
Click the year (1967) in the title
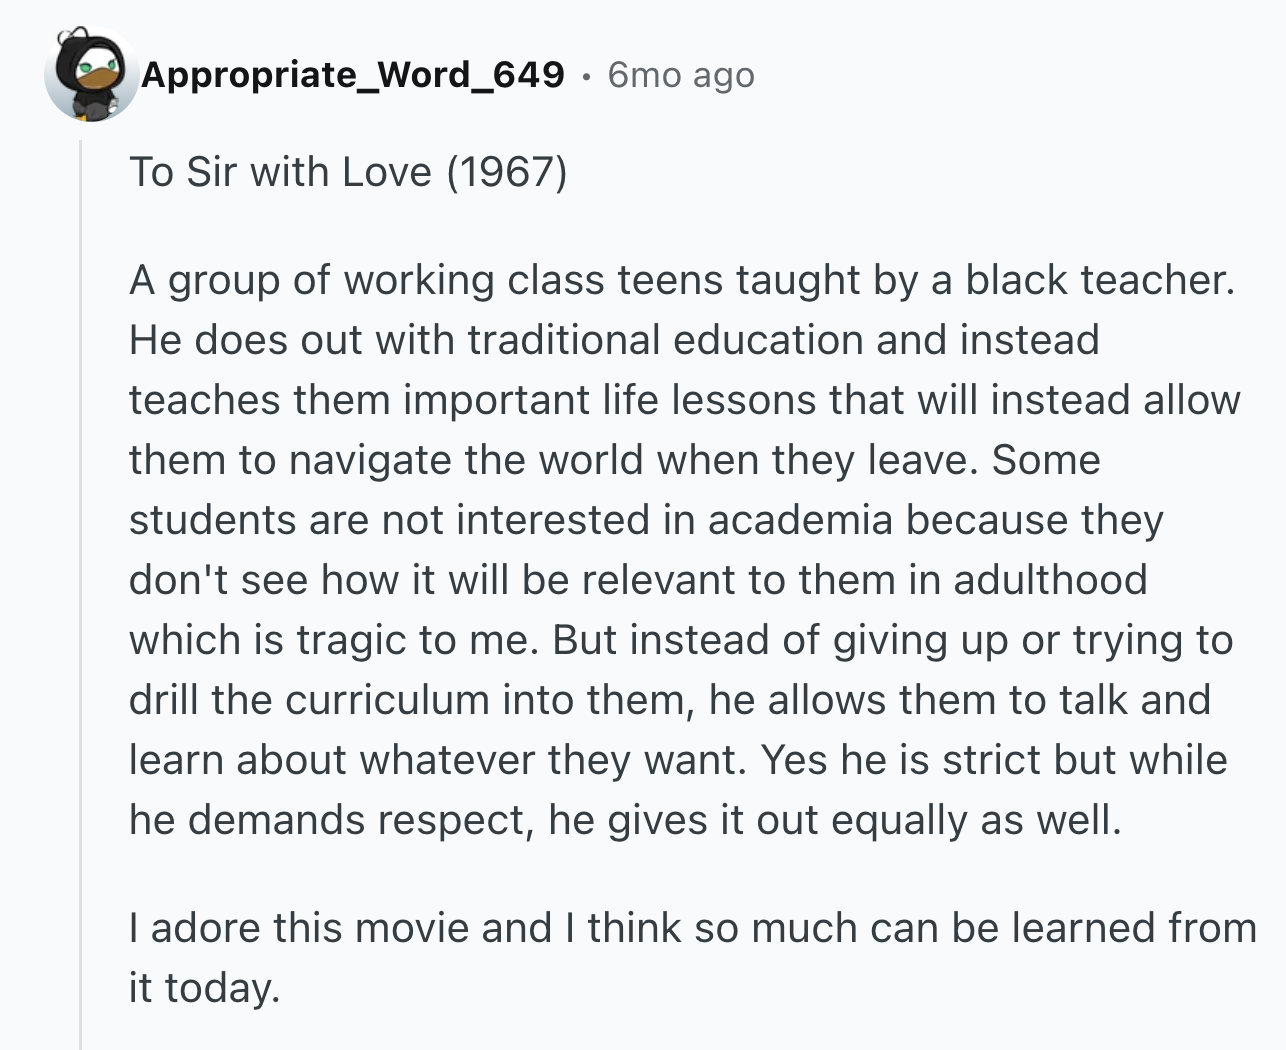click(507, 171)
